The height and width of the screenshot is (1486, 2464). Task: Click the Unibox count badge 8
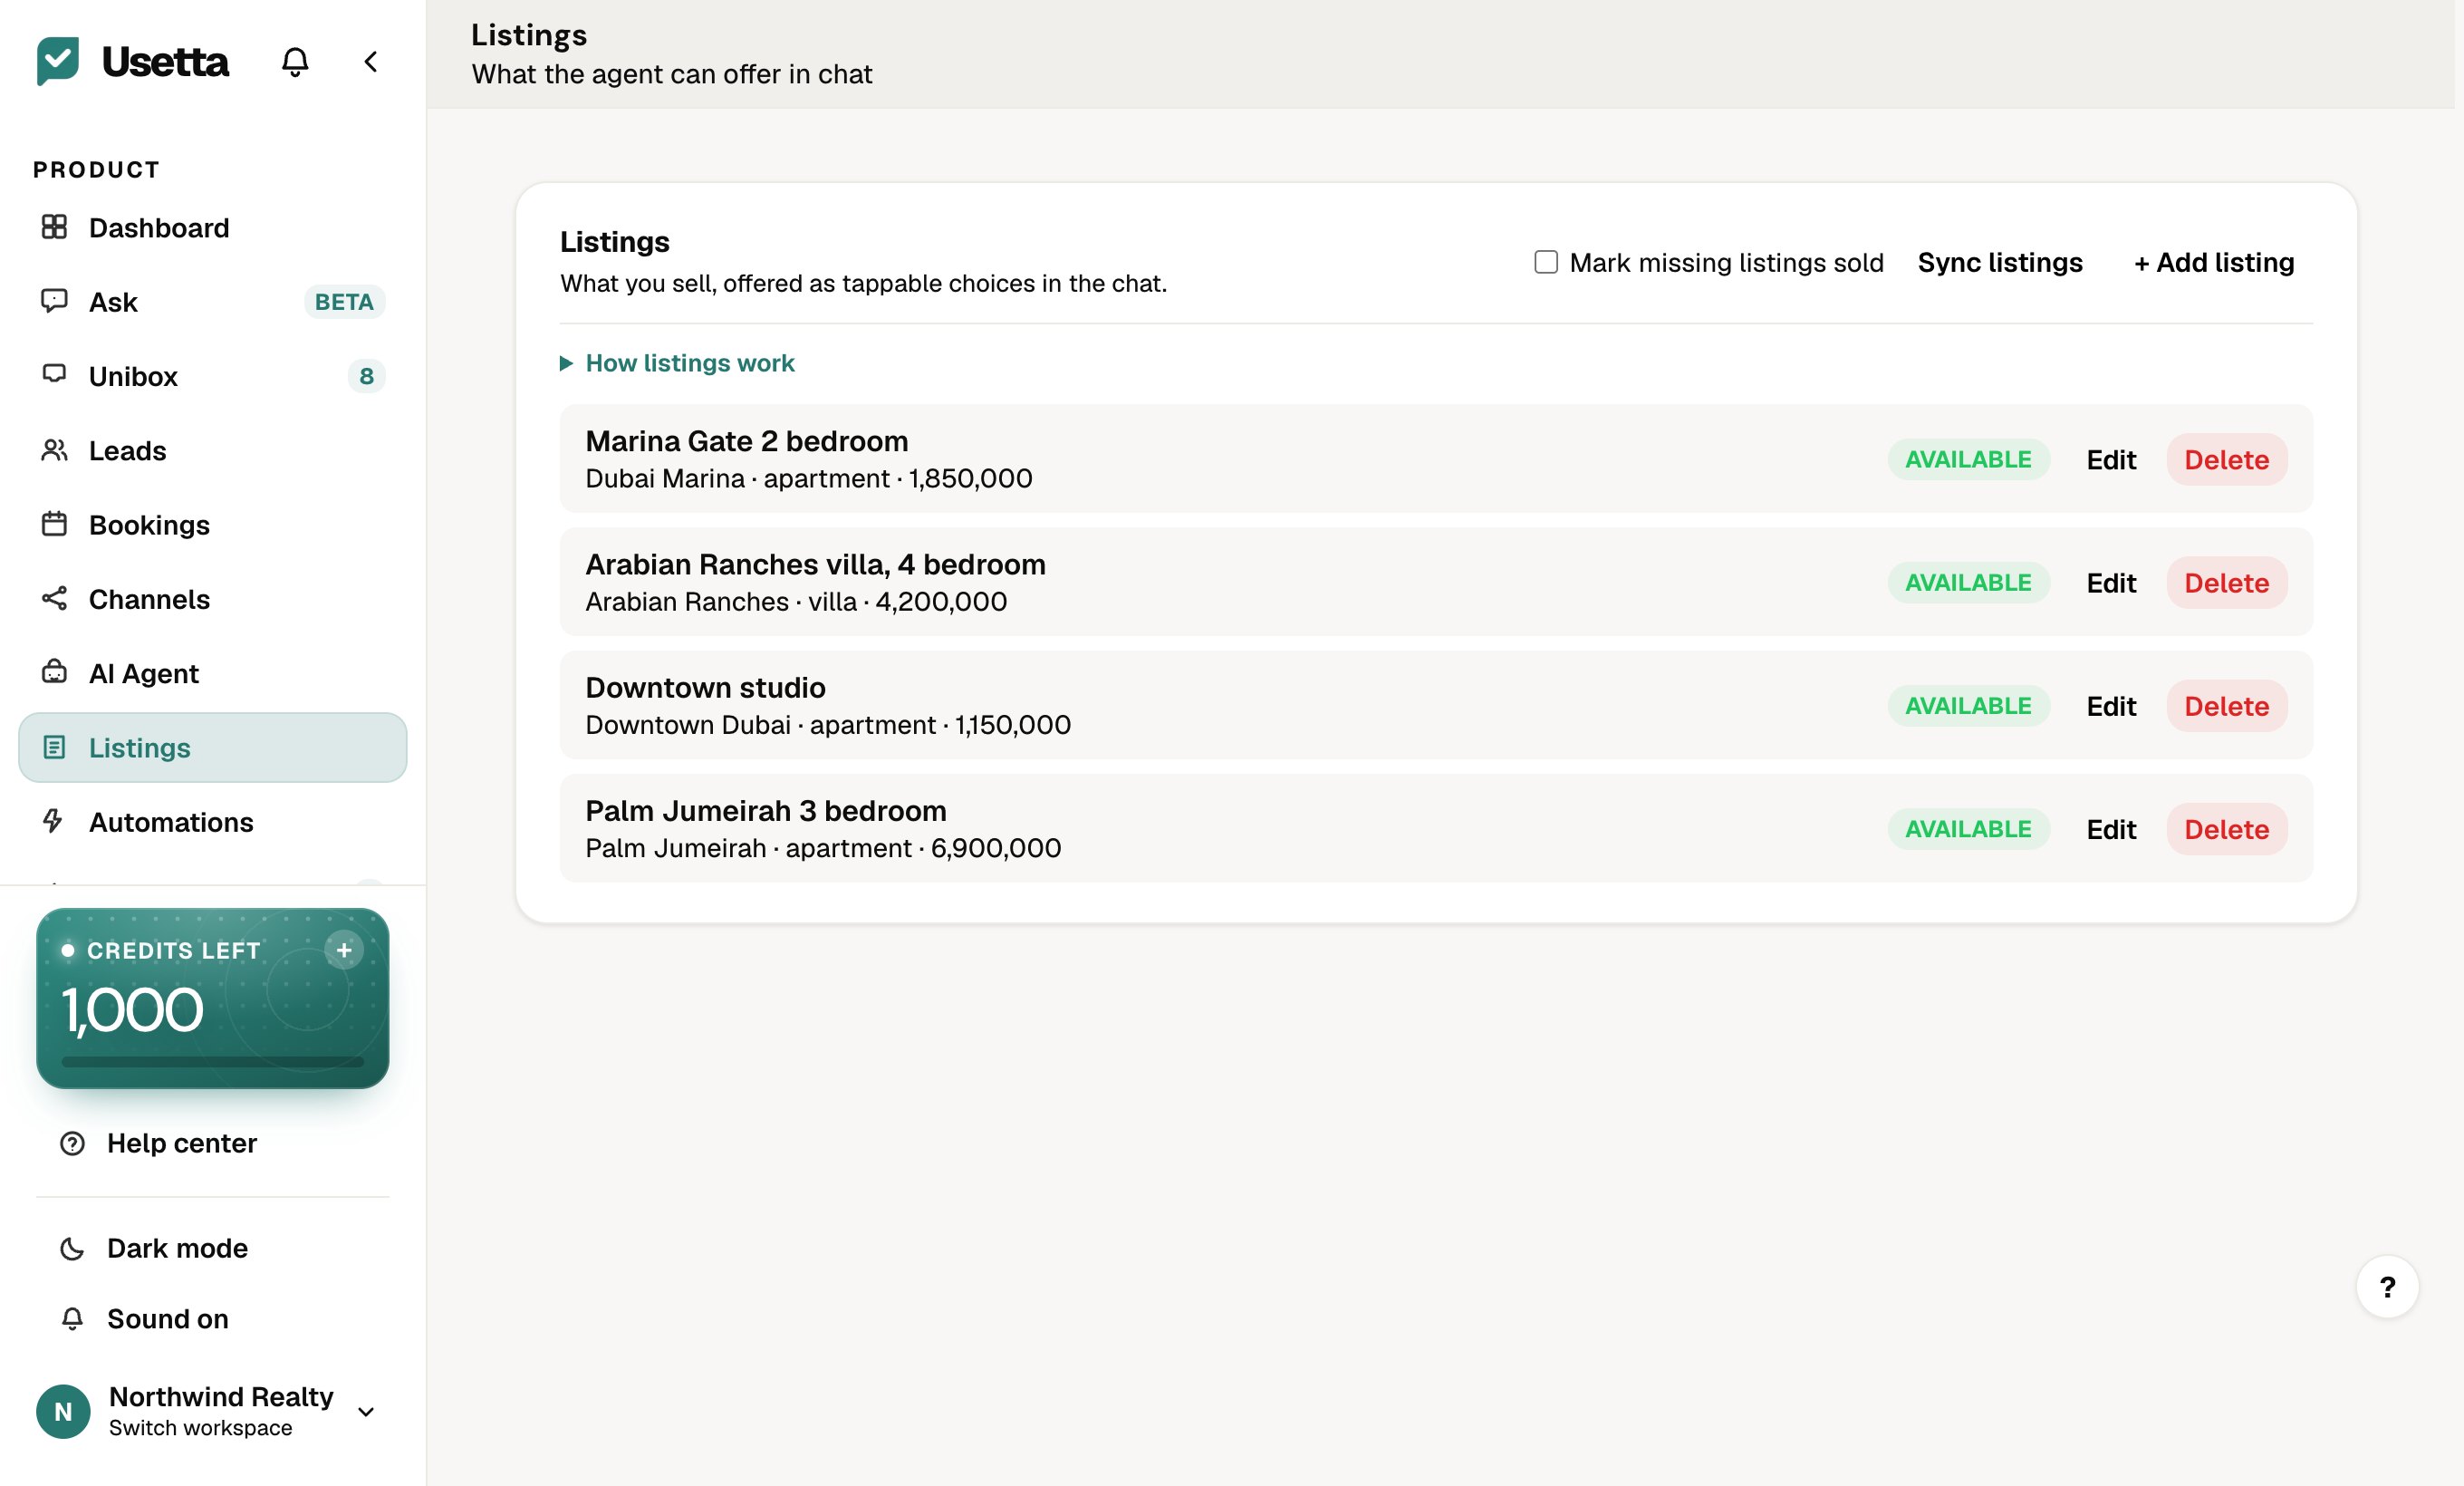[366, 376]
